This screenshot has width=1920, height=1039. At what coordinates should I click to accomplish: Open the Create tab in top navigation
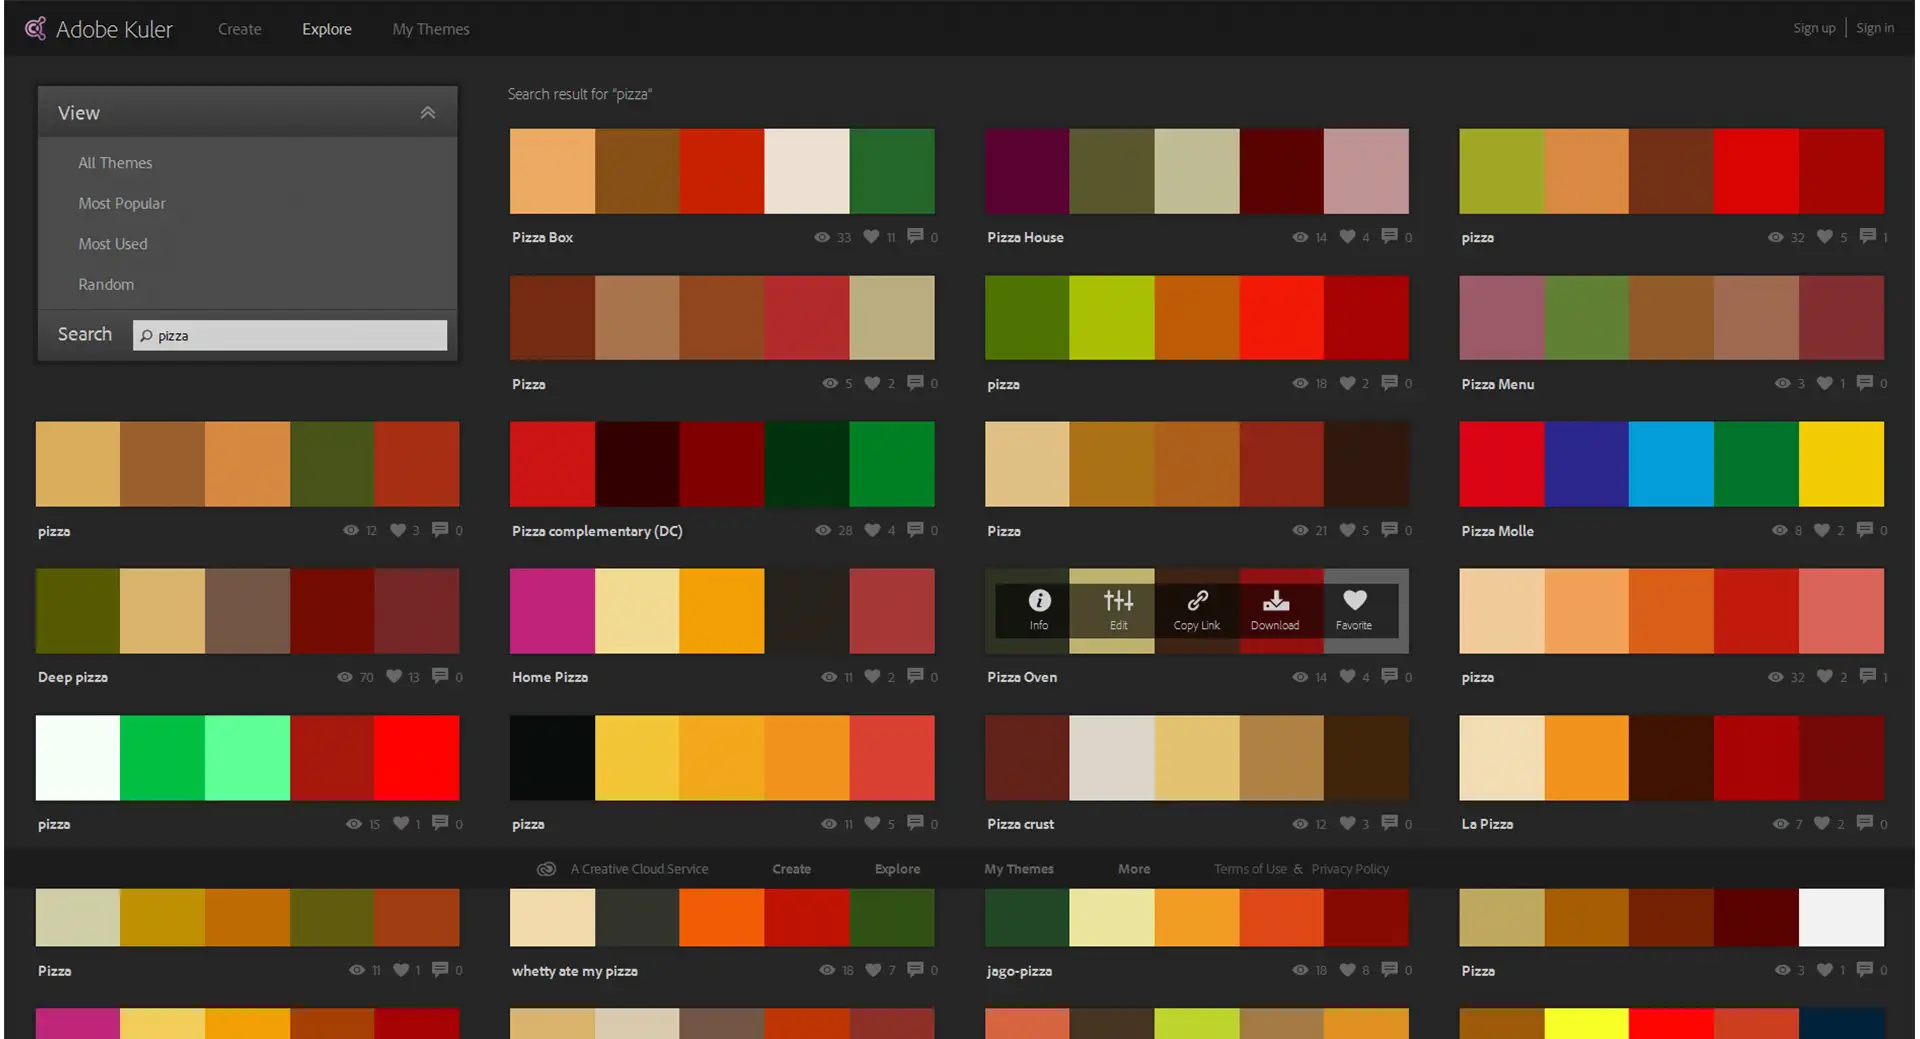tap(240, 29)
